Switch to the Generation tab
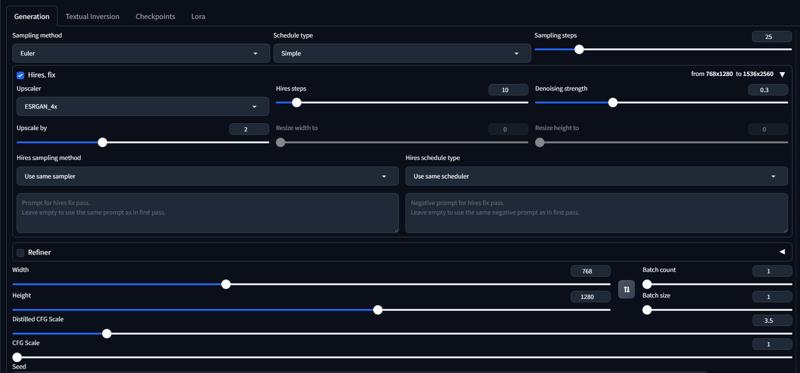This screenshot has height=373, width=800. pyautogui.click(x=32, y=16)
